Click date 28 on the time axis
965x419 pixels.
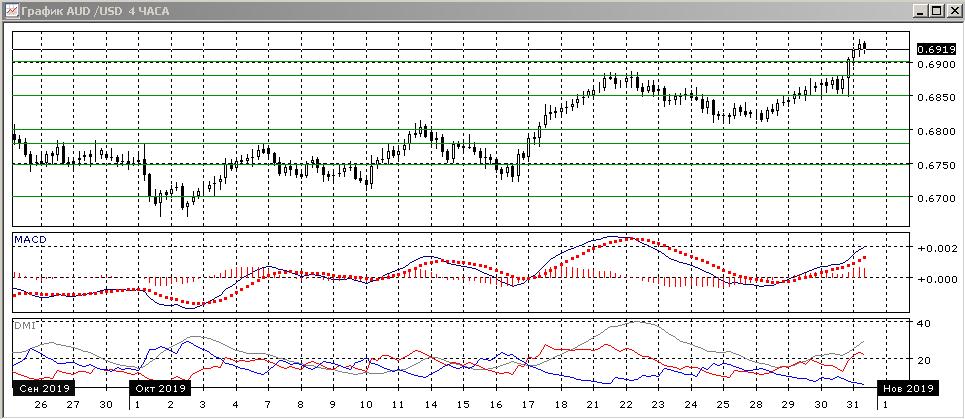tap(756, 405)
